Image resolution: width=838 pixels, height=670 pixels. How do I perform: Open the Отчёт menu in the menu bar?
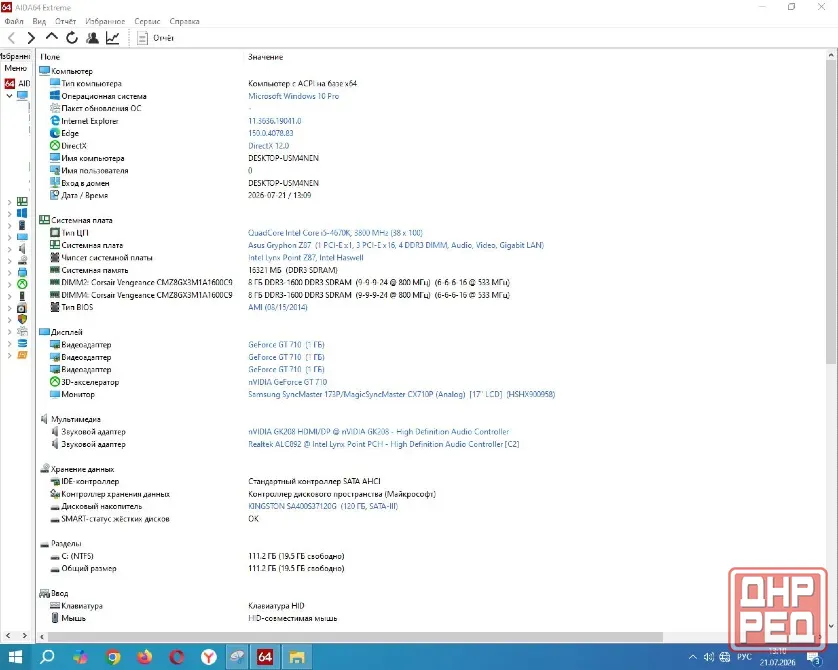pos(65,21)
